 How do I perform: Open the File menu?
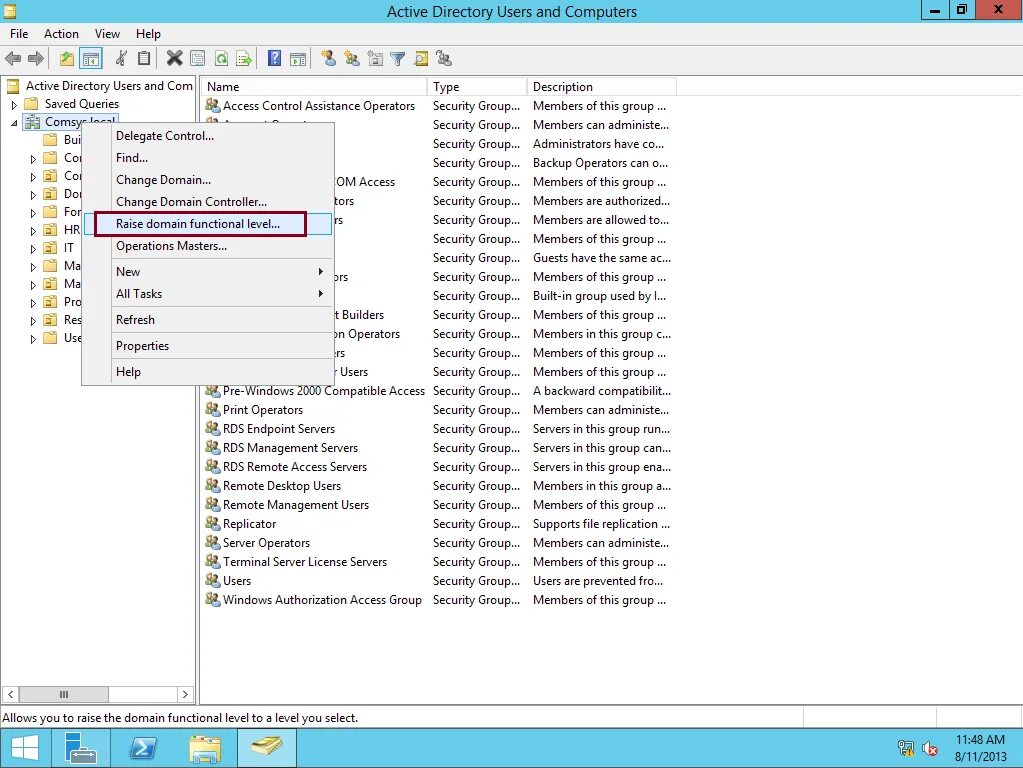19,34
